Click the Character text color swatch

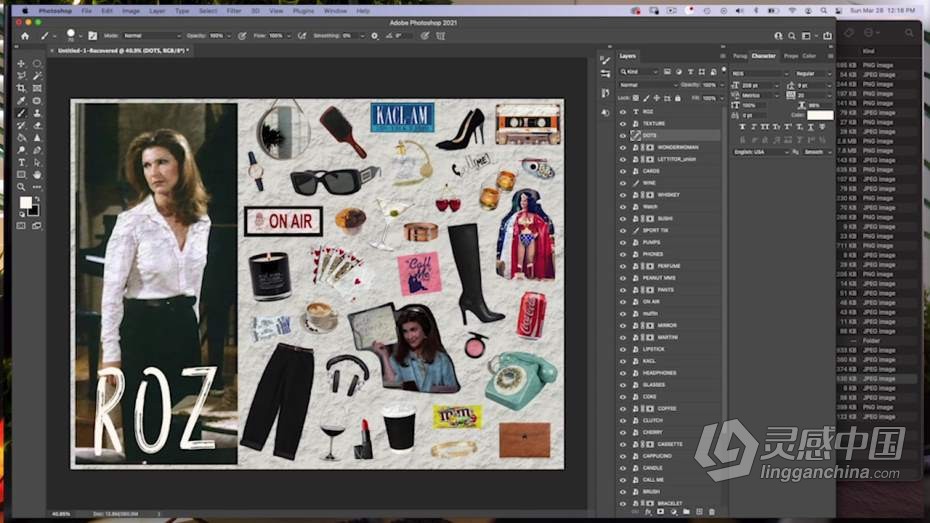pyautogui.click(x=820, y=115)
